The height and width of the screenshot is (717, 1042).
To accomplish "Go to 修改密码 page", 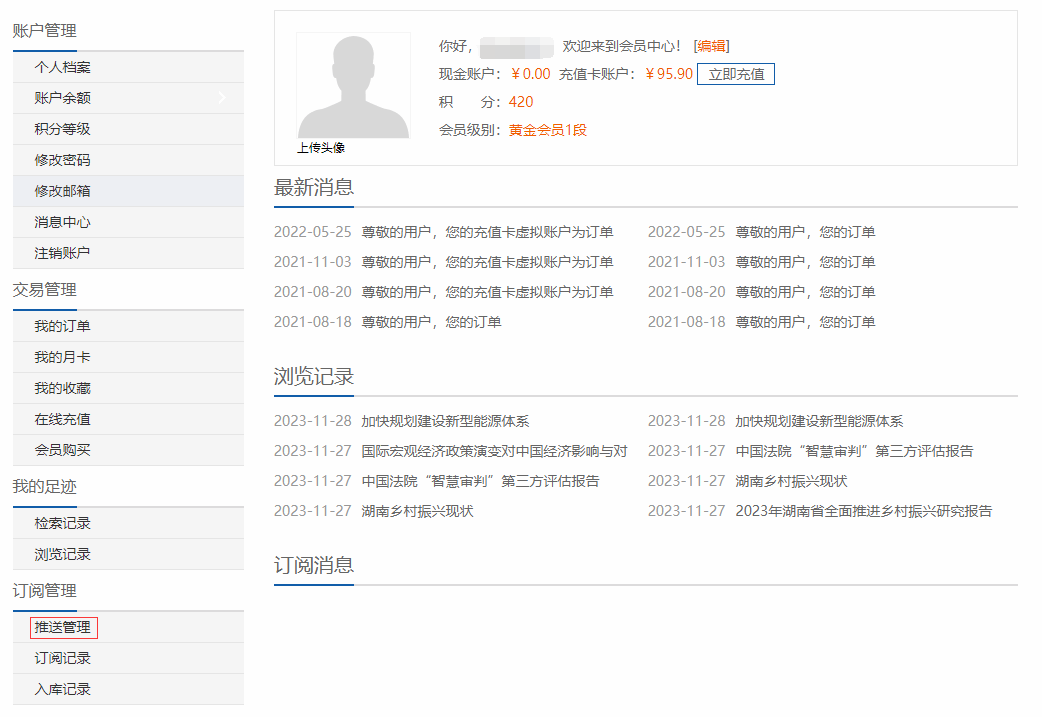I will 62,160.
